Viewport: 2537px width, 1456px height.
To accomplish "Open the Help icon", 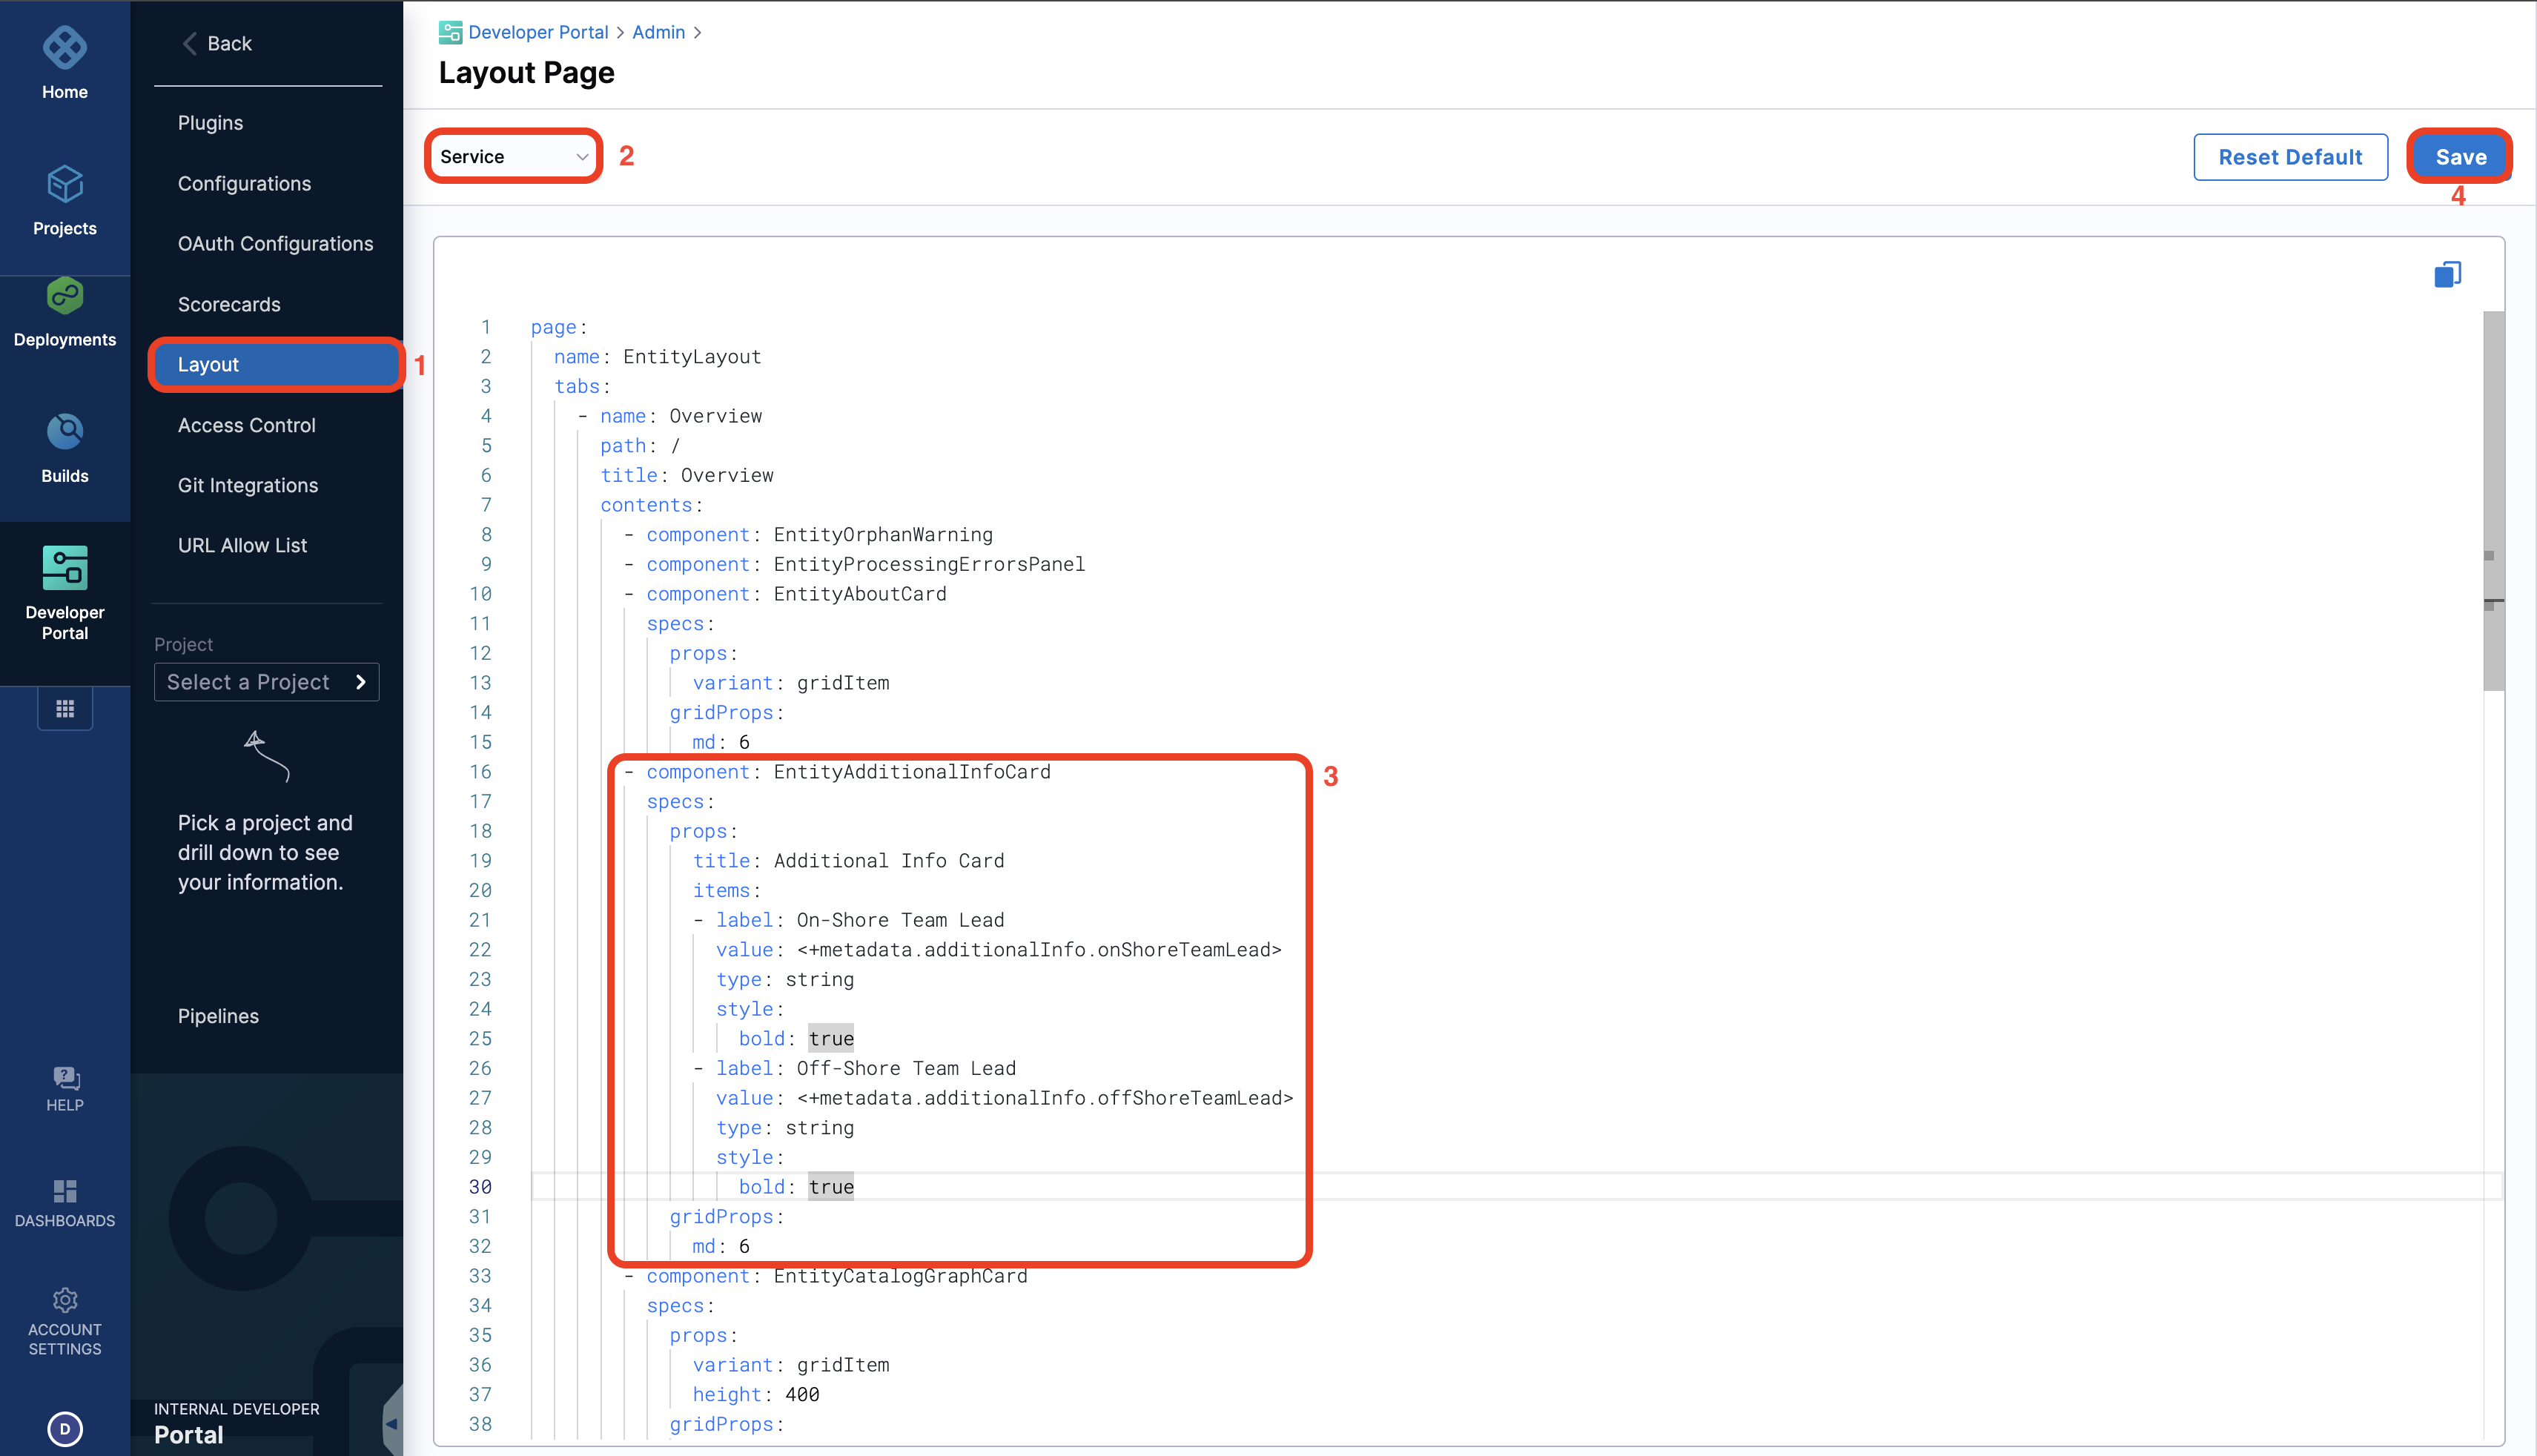I will [65, 1078].
